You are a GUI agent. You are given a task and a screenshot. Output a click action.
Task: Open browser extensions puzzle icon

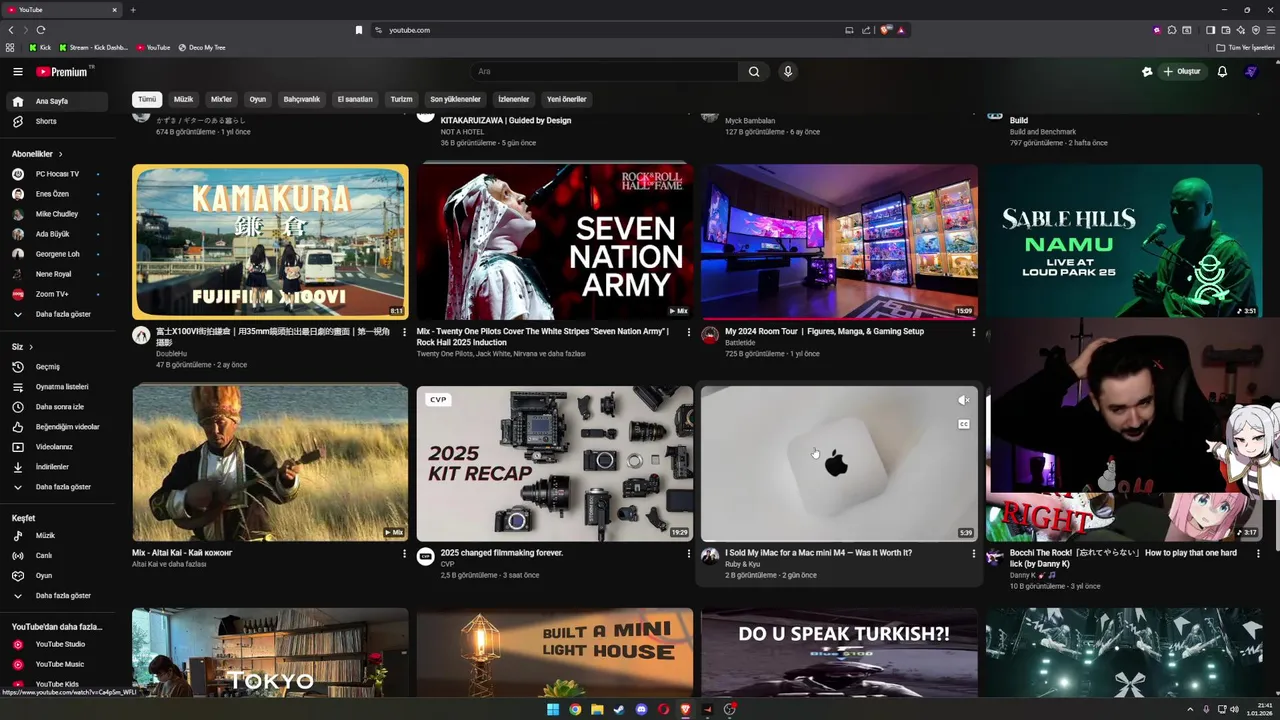tap(1172, 30)
